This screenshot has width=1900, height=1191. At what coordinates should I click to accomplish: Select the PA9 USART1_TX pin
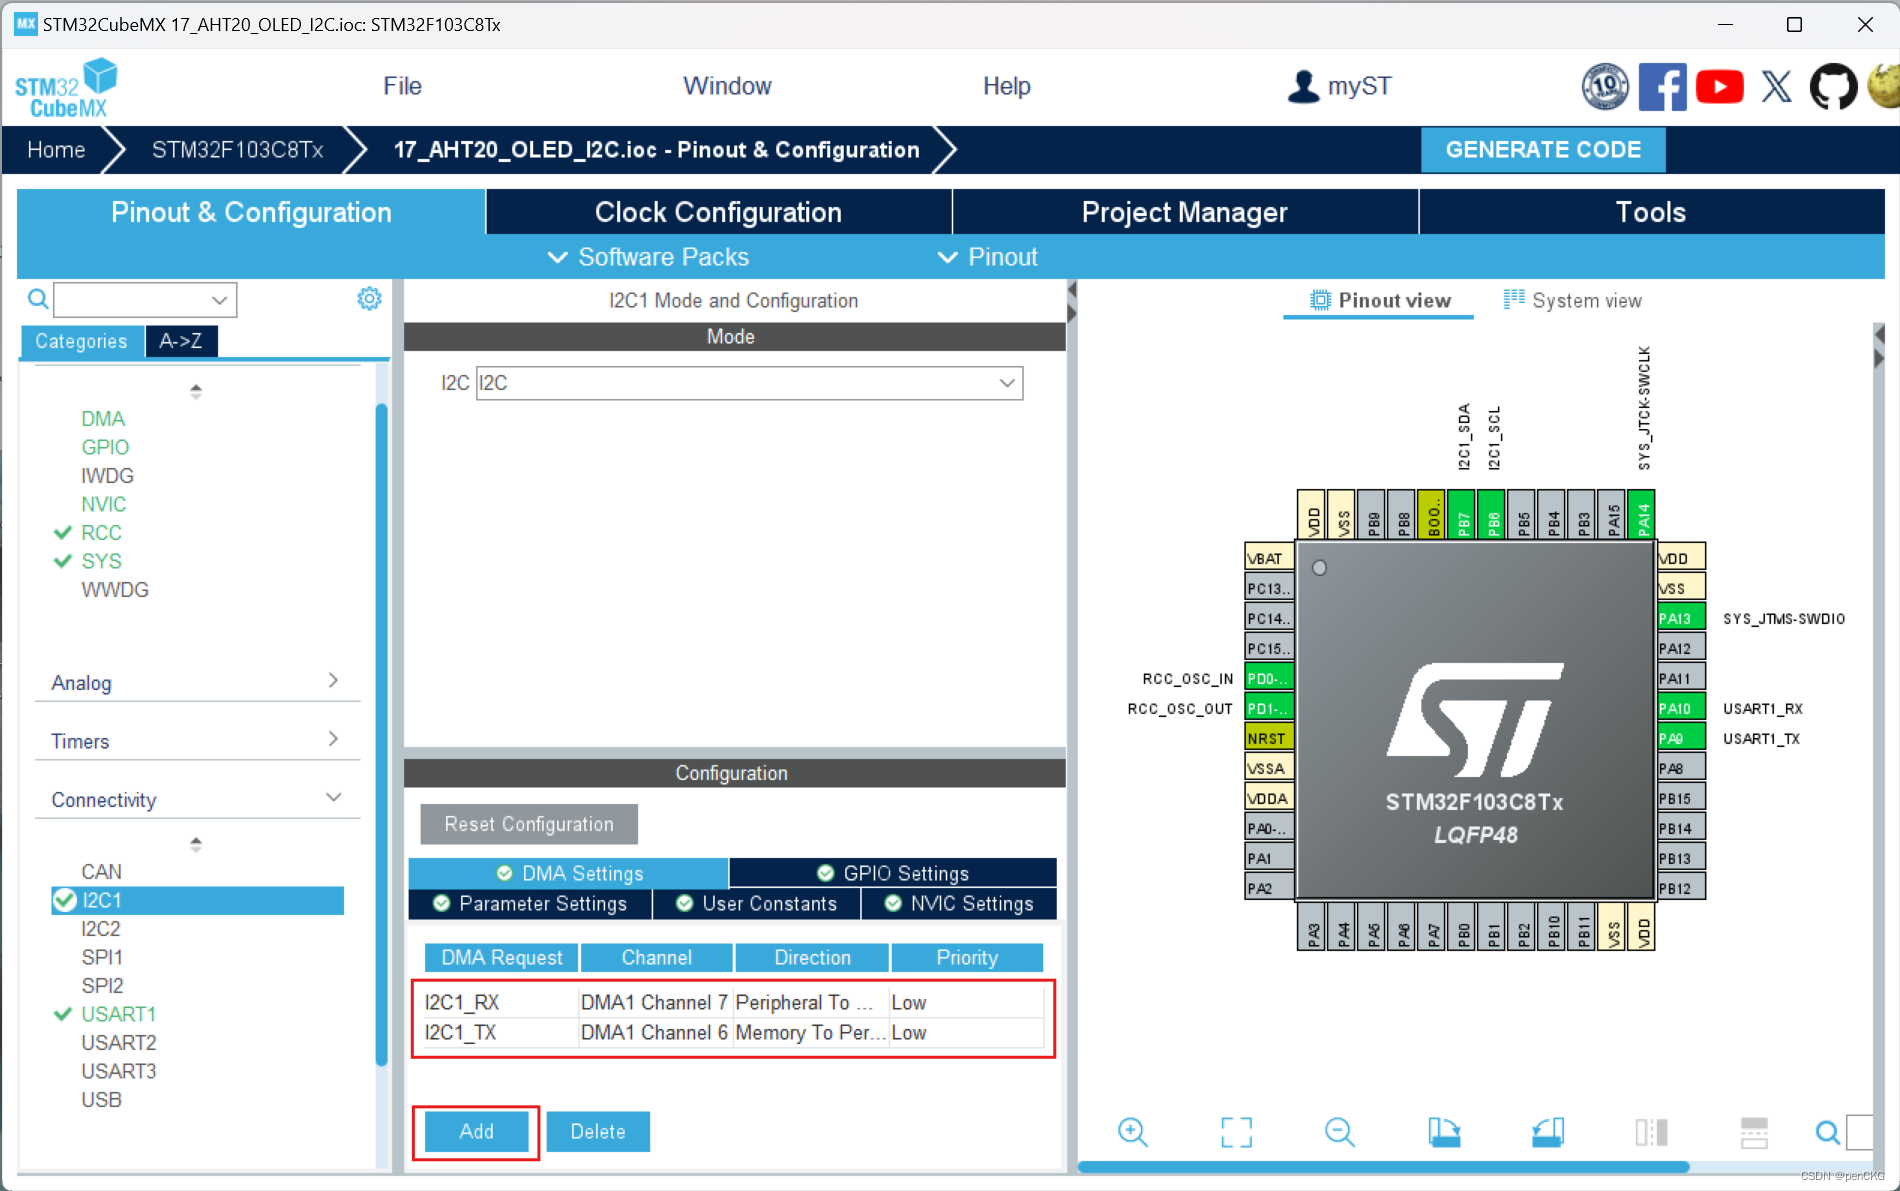(x=1681, y=738)
